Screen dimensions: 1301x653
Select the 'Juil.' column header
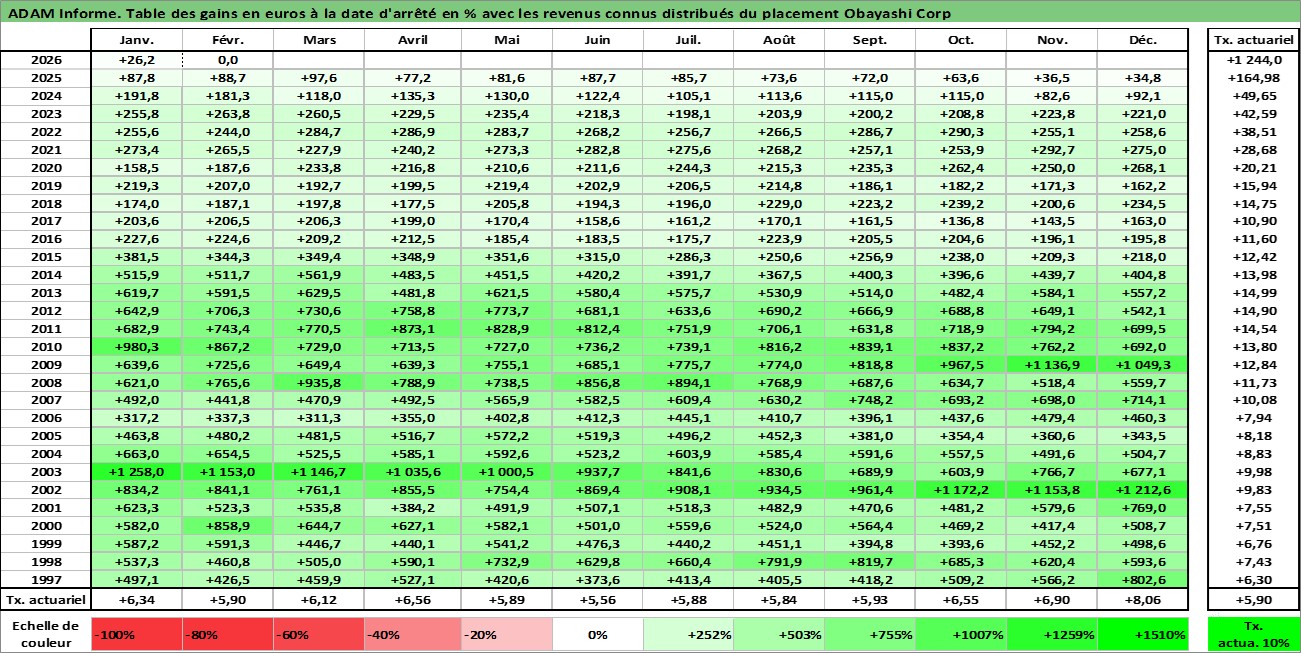[x=688, y=40]
